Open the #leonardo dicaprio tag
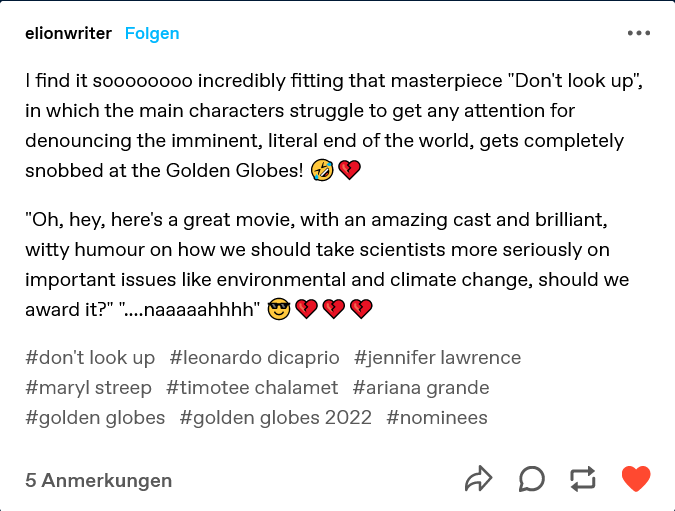The image size is (675, 511). pyautogui.click(x=255, y=357)
